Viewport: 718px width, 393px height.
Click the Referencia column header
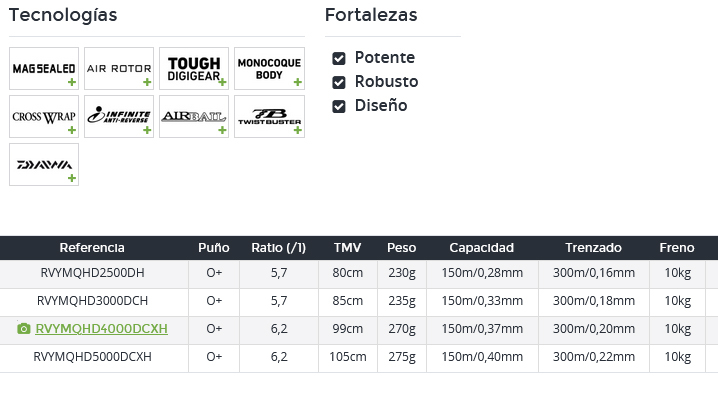92,248
